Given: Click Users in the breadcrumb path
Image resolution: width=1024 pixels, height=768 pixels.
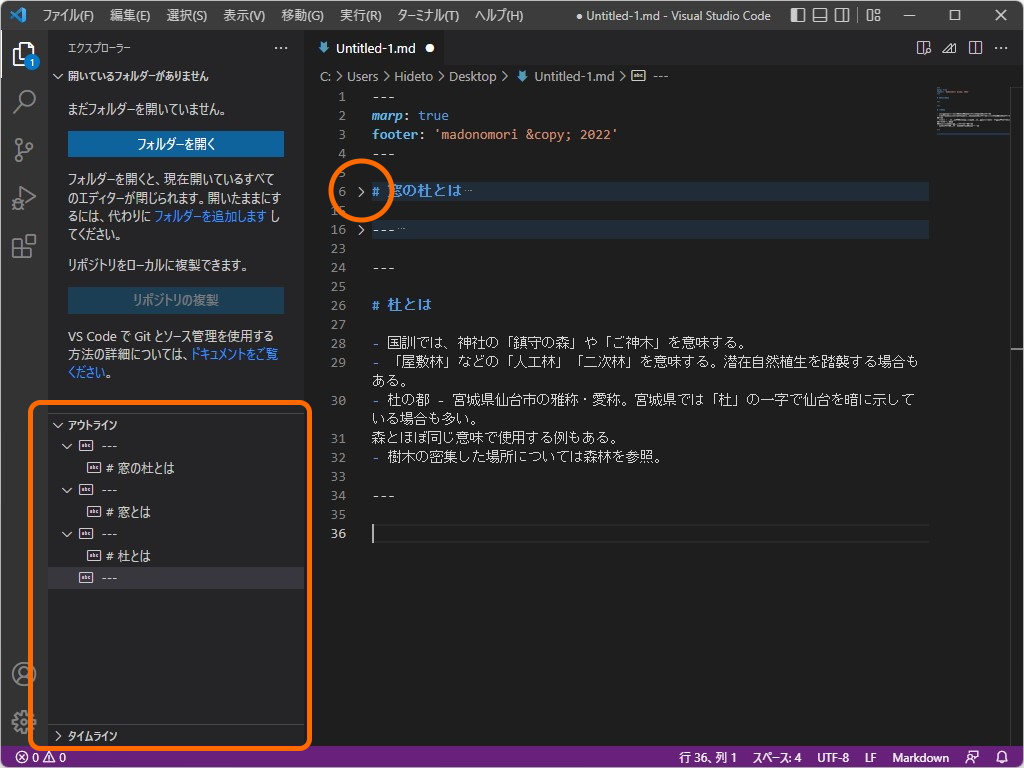Looking at the screenshot, I should tap(362, 76).
